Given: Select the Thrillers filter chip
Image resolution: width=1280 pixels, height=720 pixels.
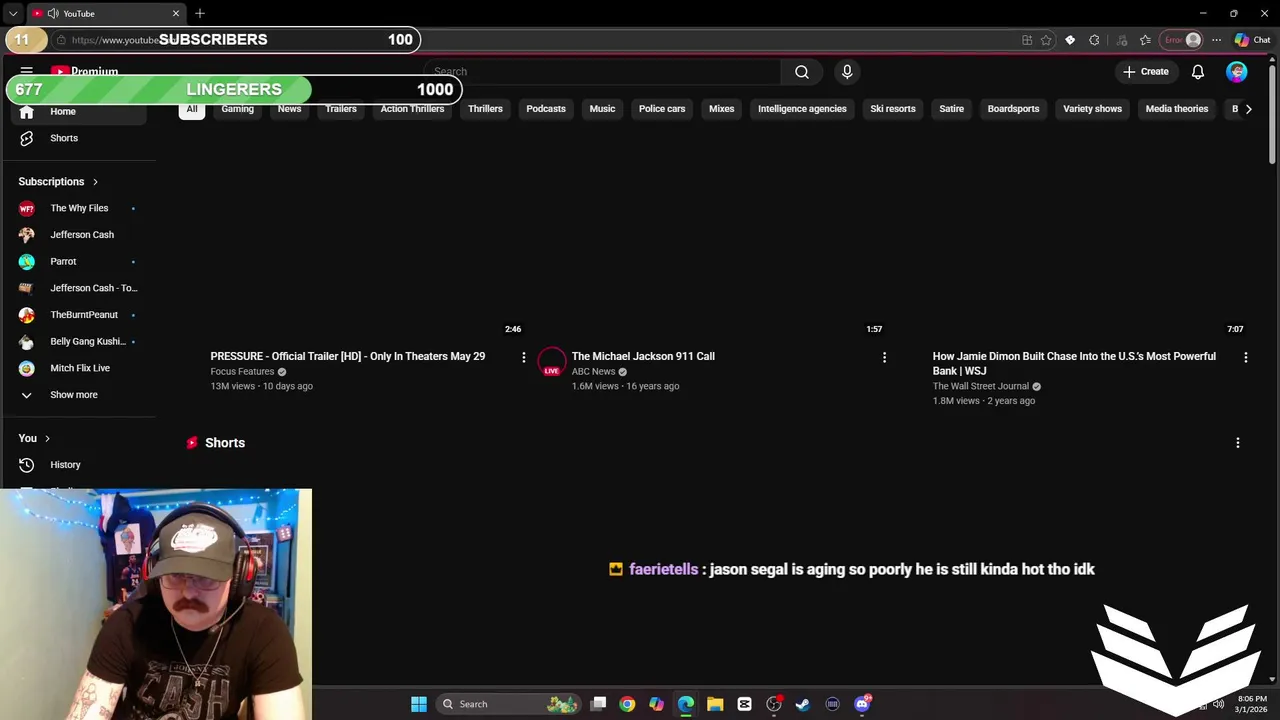Looking at the screenshot, I should click(485, 109).
